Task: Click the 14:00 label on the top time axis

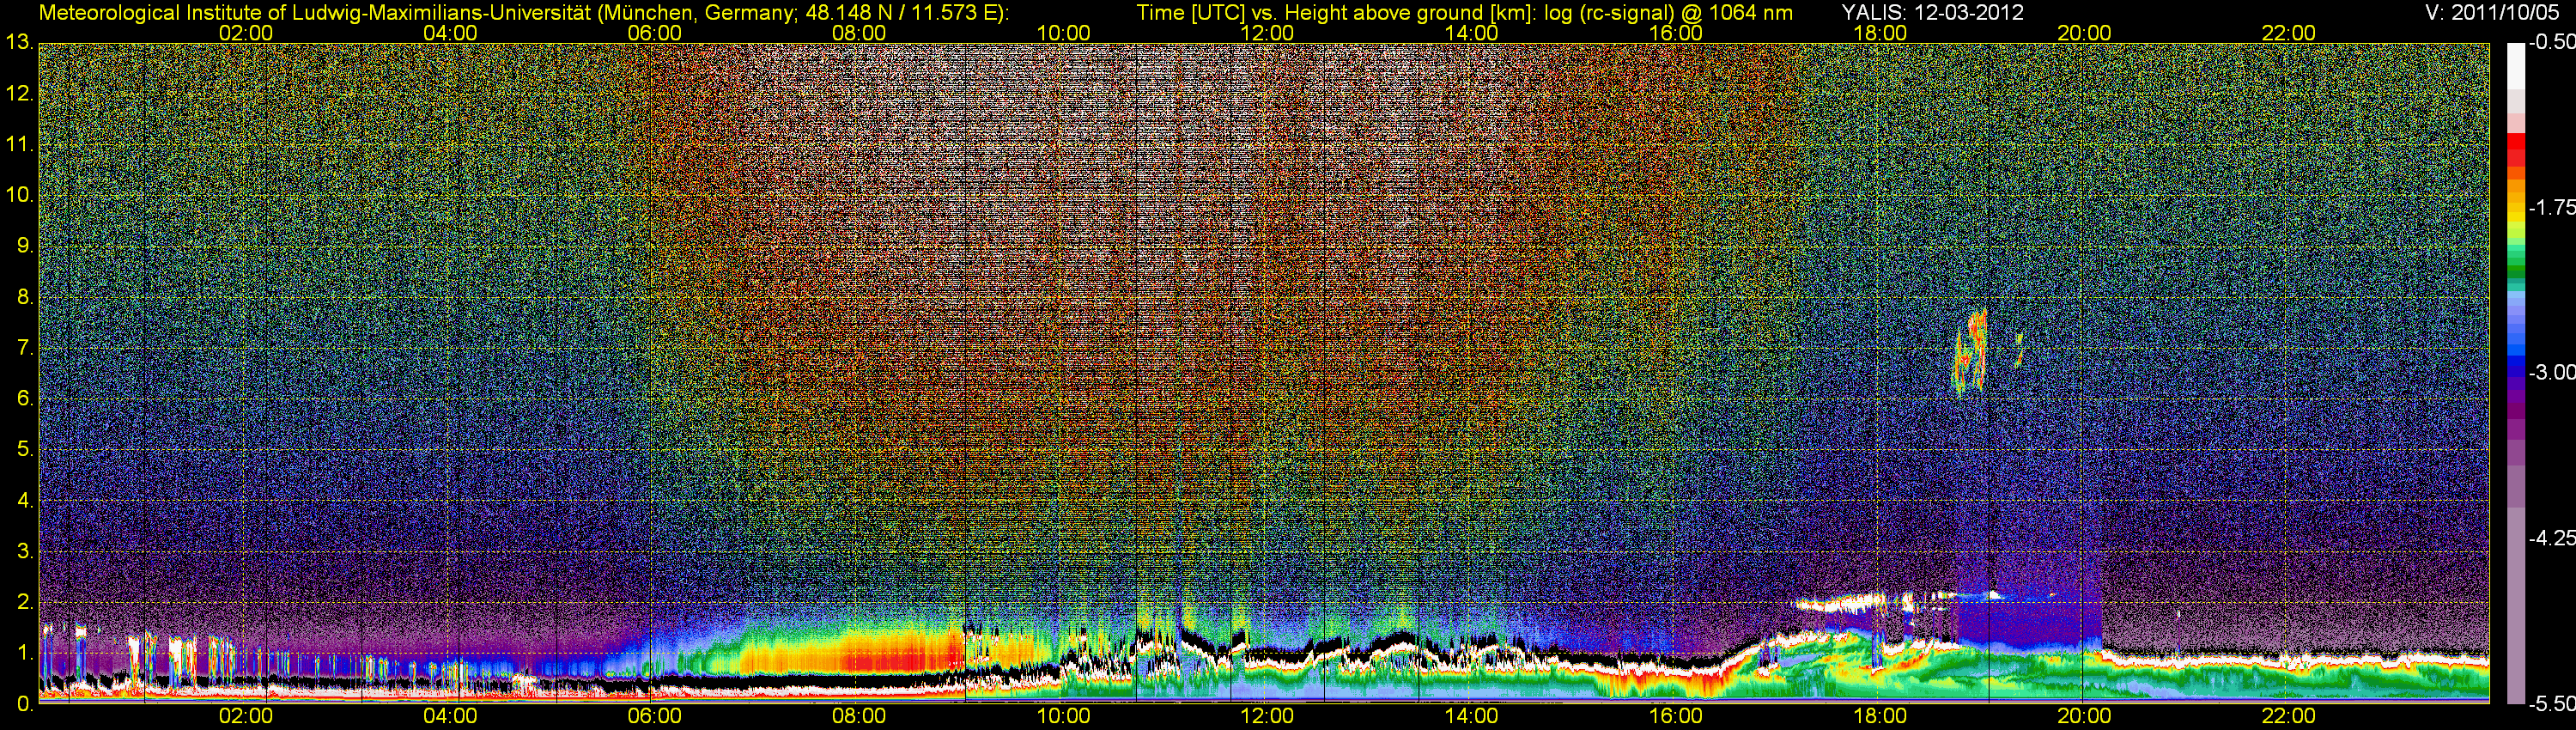Action: coord(1471,33)
